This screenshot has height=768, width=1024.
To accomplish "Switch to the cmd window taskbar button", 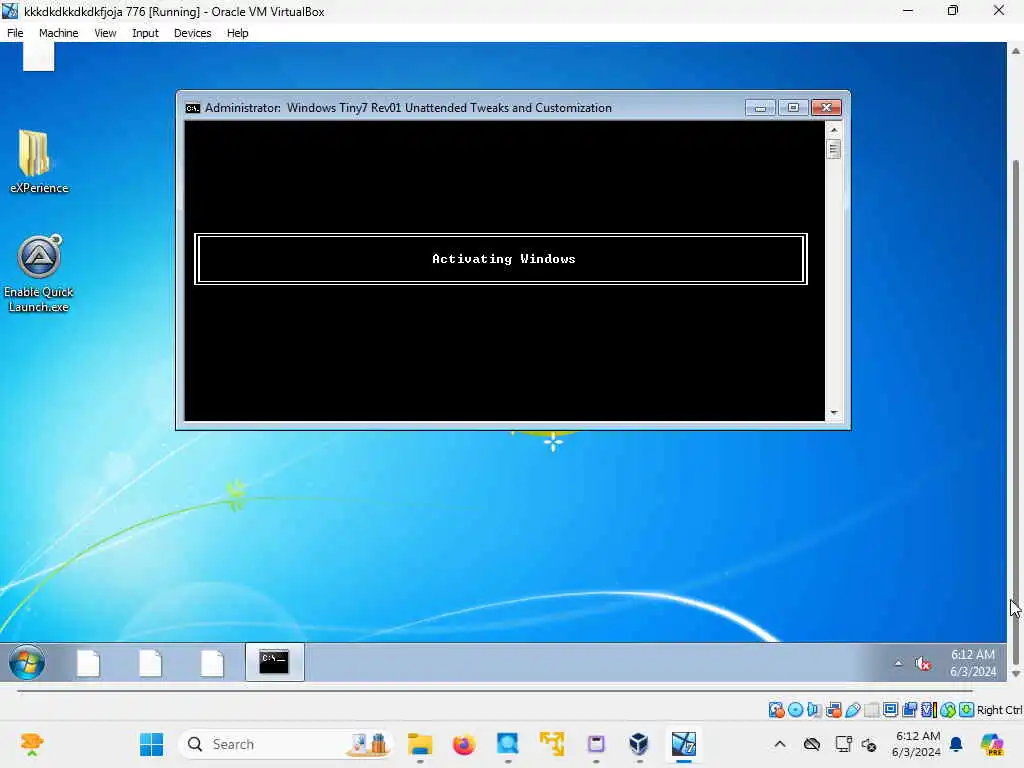I will coord(274,662).
